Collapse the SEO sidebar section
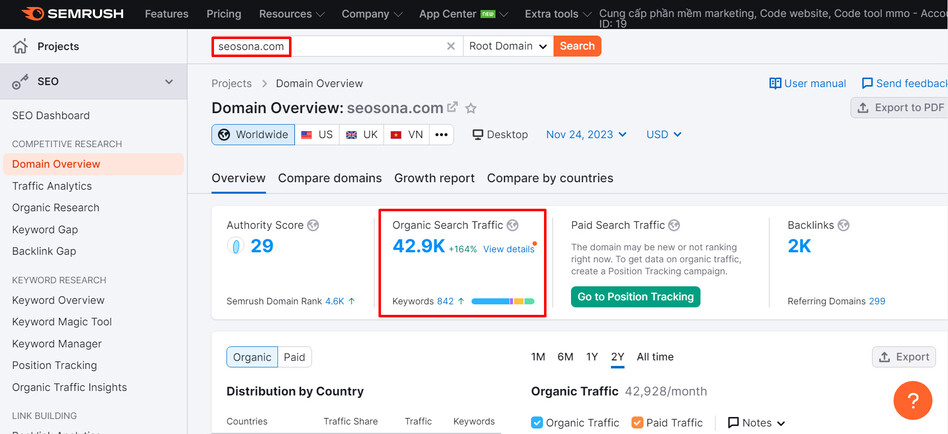The image size is (948, 434). (x=169, y=82)
